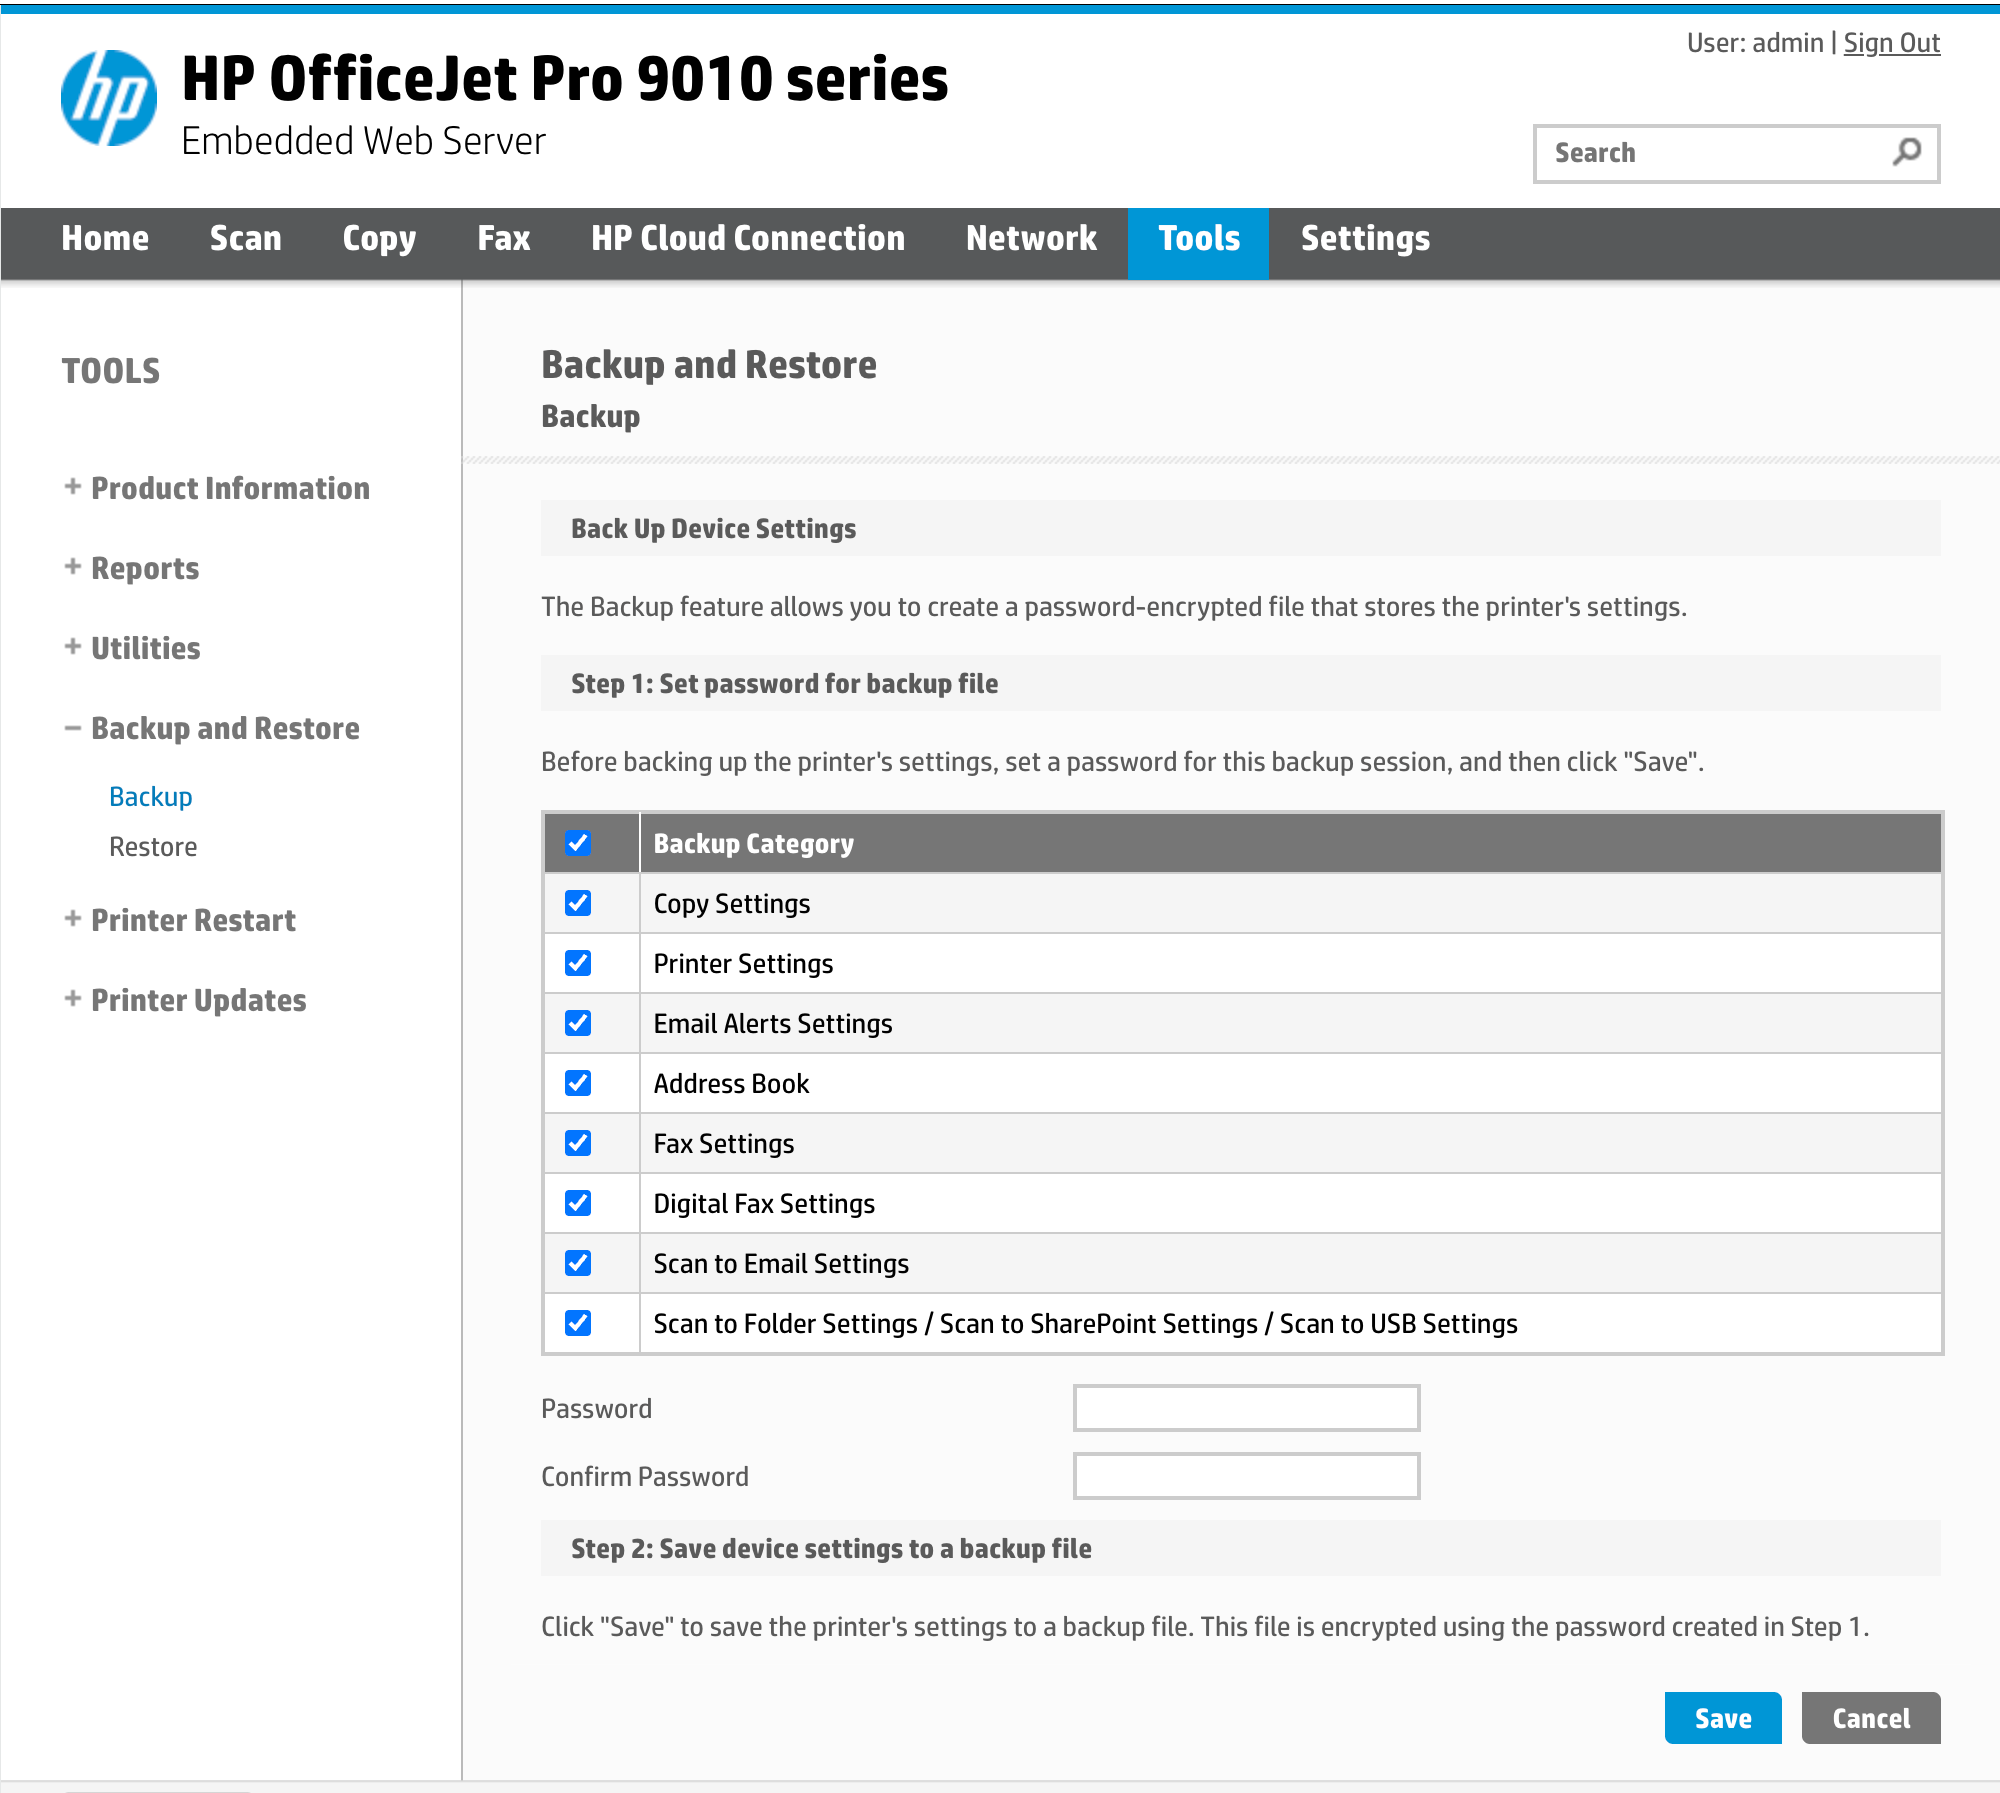Click the Password input field

[x=1246, y=1408]
